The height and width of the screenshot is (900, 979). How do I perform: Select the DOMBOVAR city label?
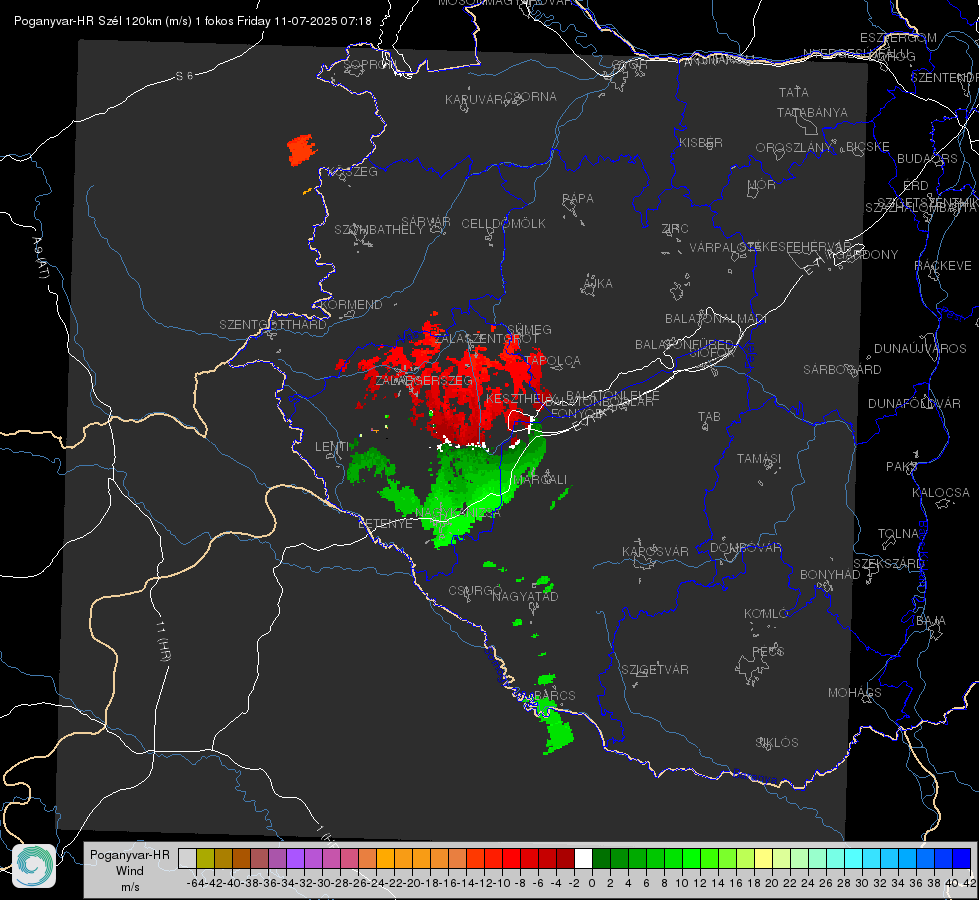745,547
